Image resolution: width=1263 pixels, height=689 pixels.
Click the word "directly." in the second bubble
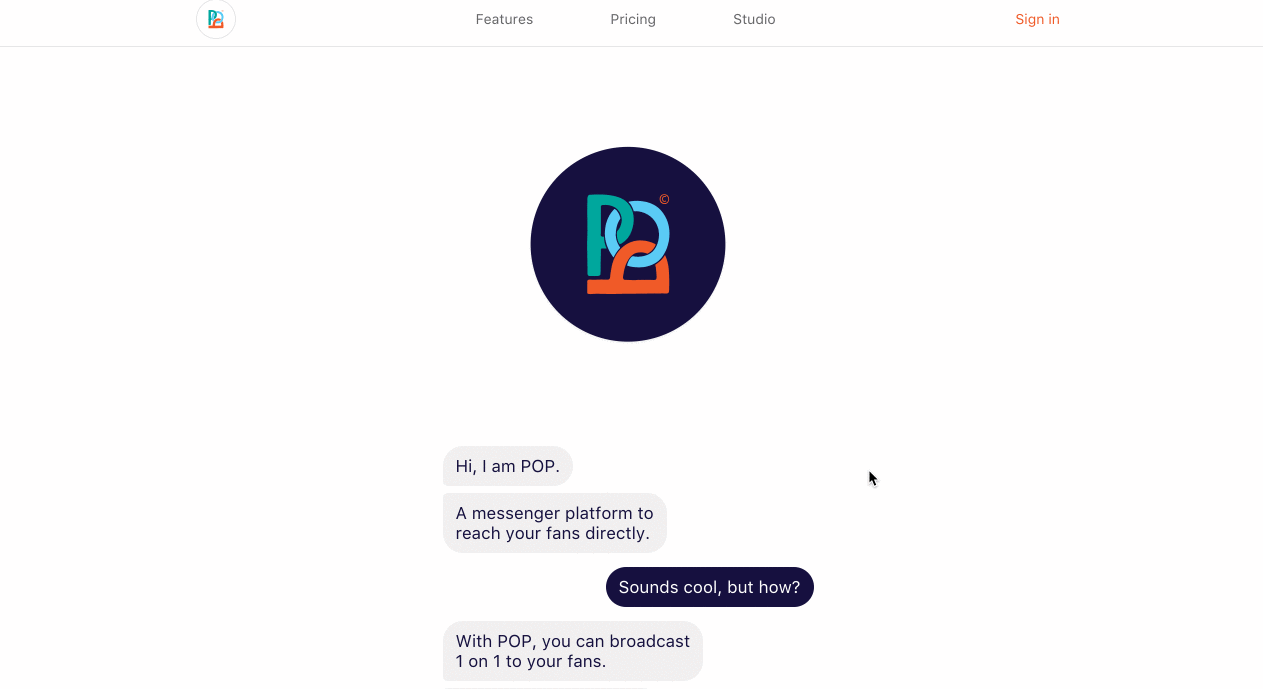pyautogui.click(x=618, y=533)
